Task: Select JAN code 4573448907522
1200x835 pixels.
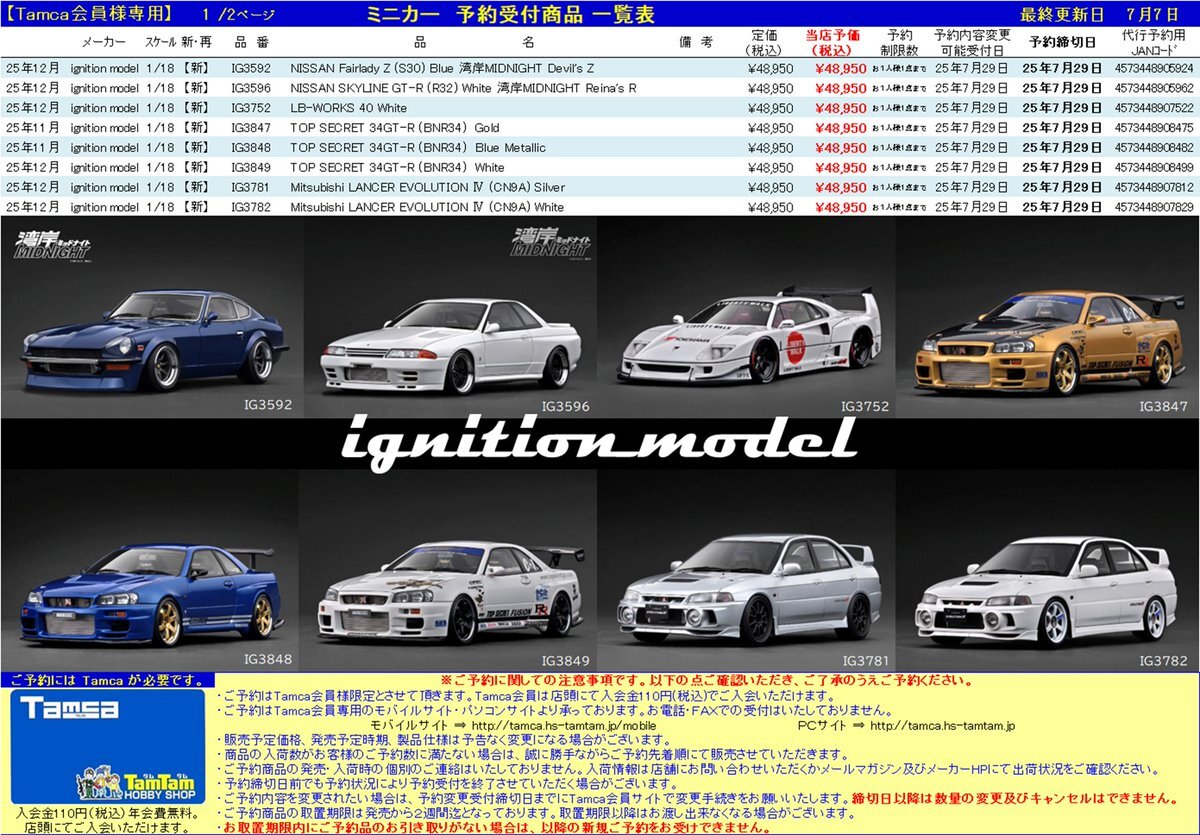Action: tap(1154, 108)
